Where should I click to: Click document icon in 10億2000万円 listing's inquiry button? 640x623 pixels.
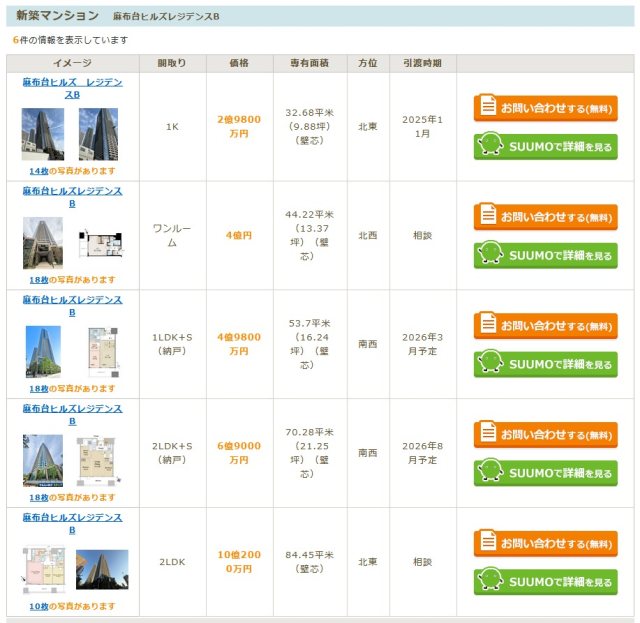coord(487,543)
